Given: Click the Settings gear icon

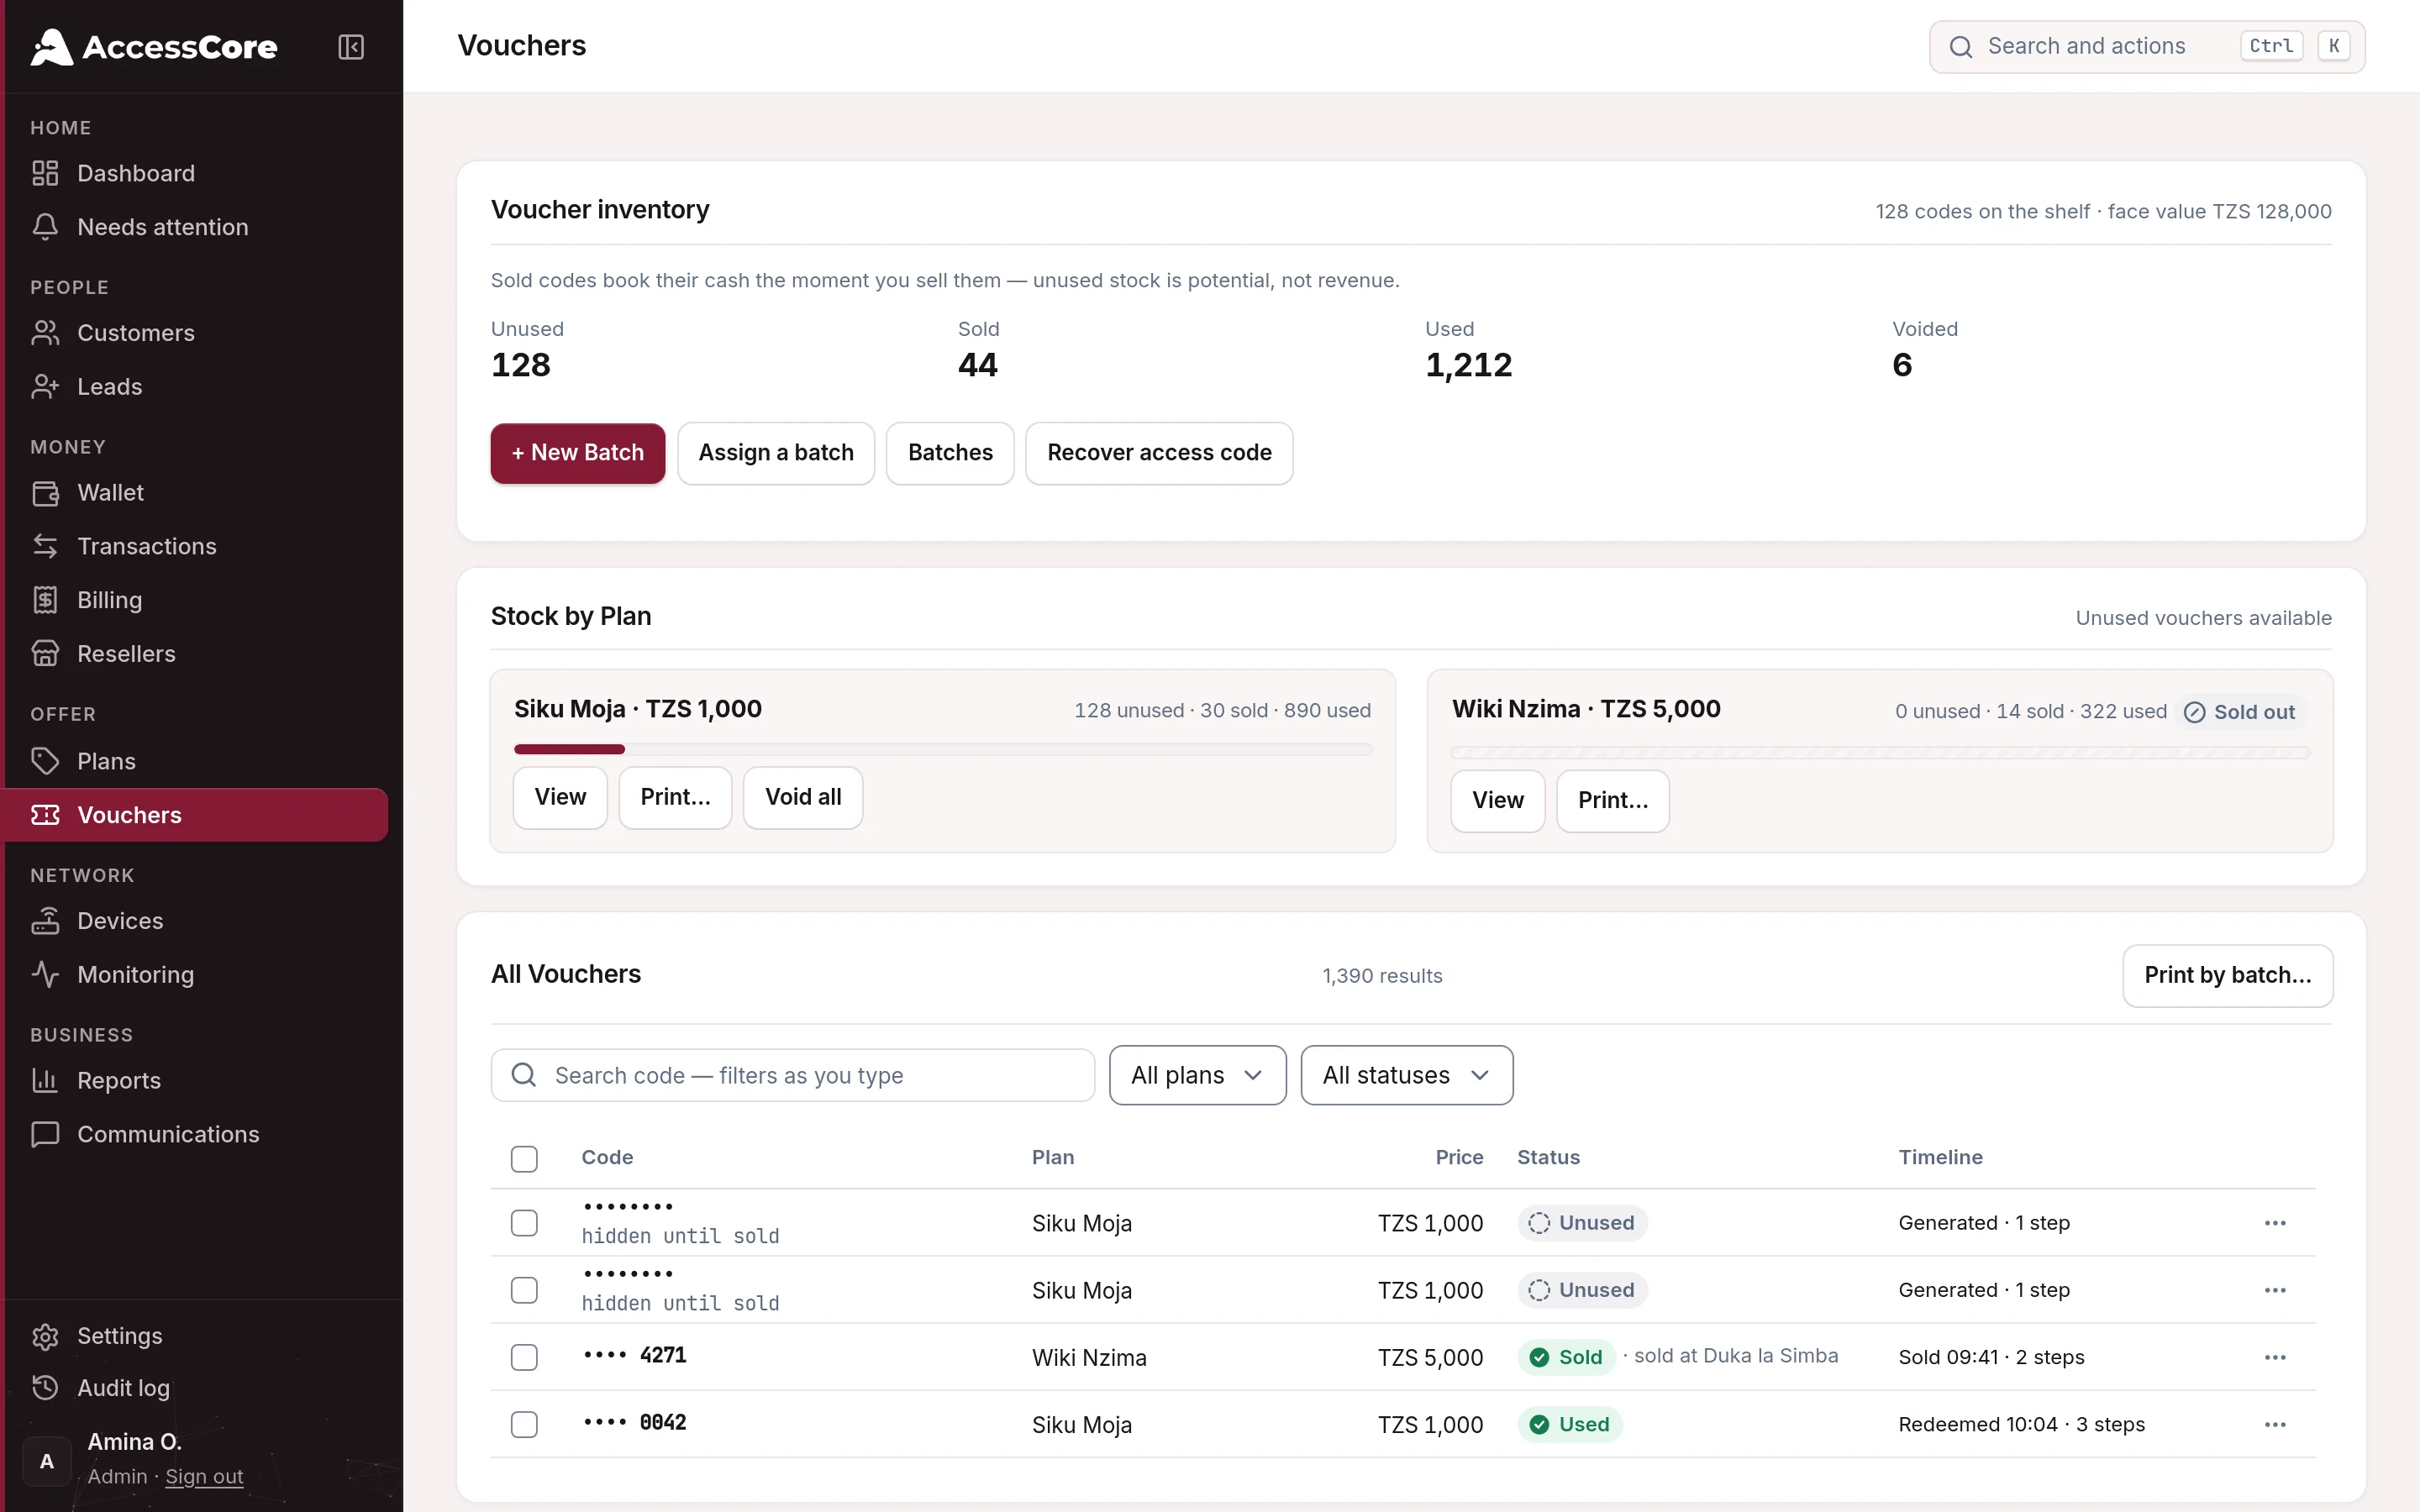Looking at the screenshot, I should click(45, 1336).
